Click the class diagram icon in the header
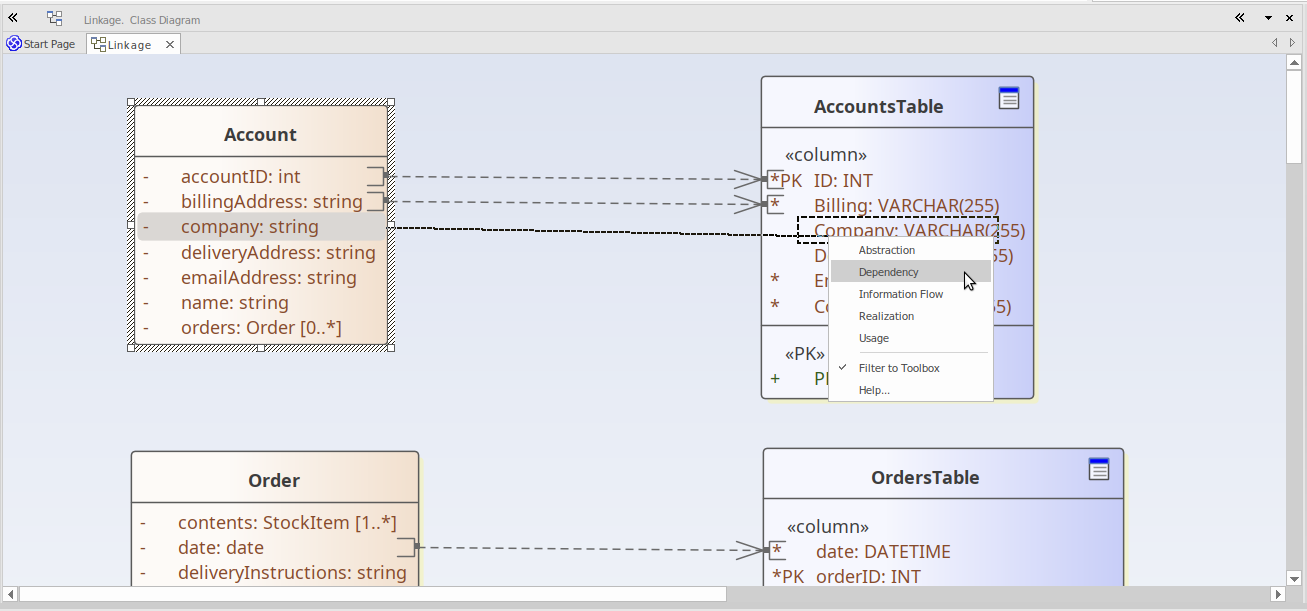Image resolution: width=1307 pixels, height=611 pixels. tap(55, 18)
